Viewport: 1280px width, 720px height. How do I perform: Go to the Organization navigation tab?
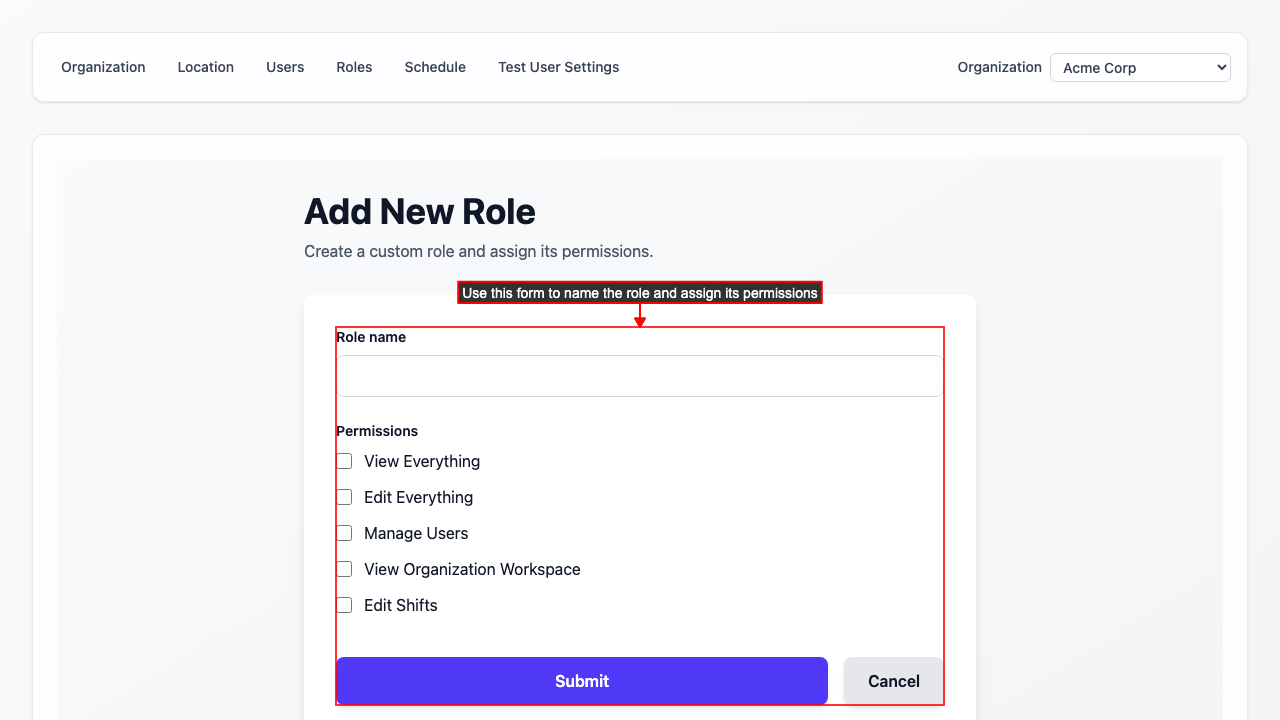point(103,67)
